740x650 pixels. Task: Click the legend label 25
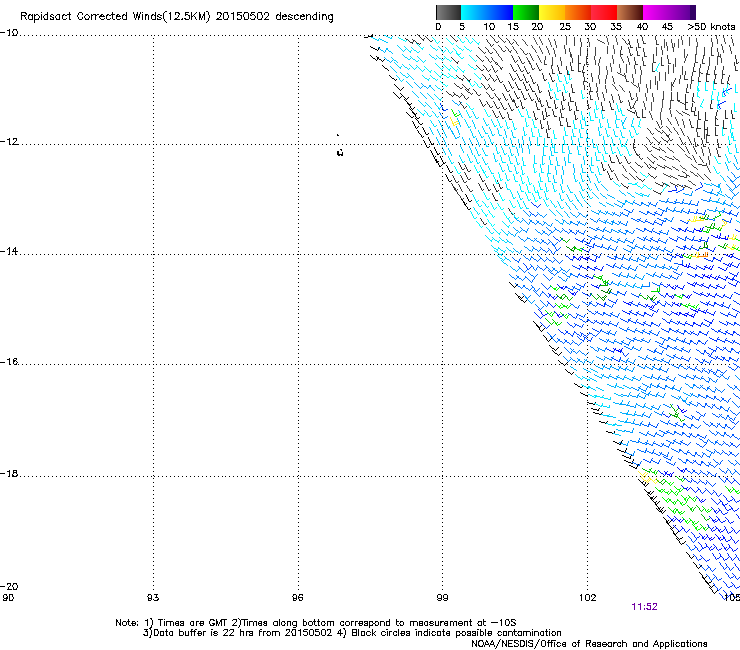click(565, 27)
